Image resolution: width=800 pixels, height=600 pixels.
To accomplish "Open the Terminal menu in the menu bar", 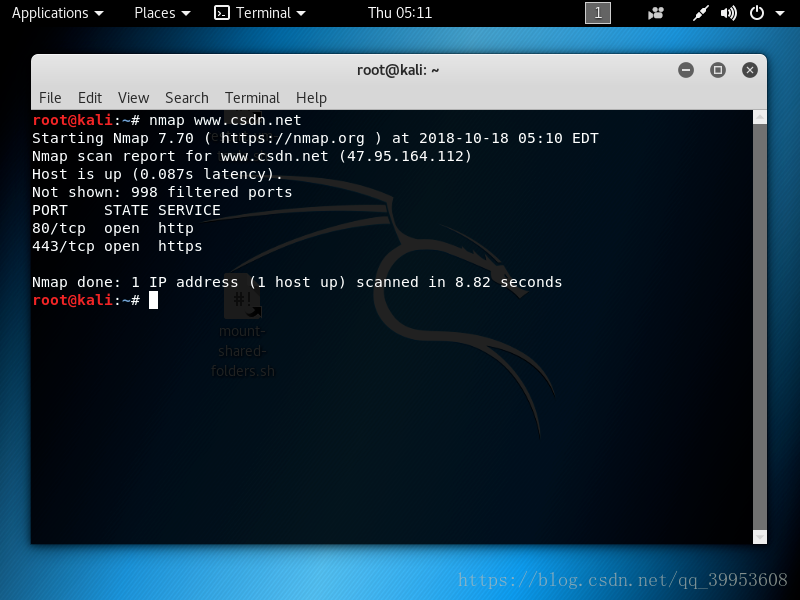I will [252, 98].
